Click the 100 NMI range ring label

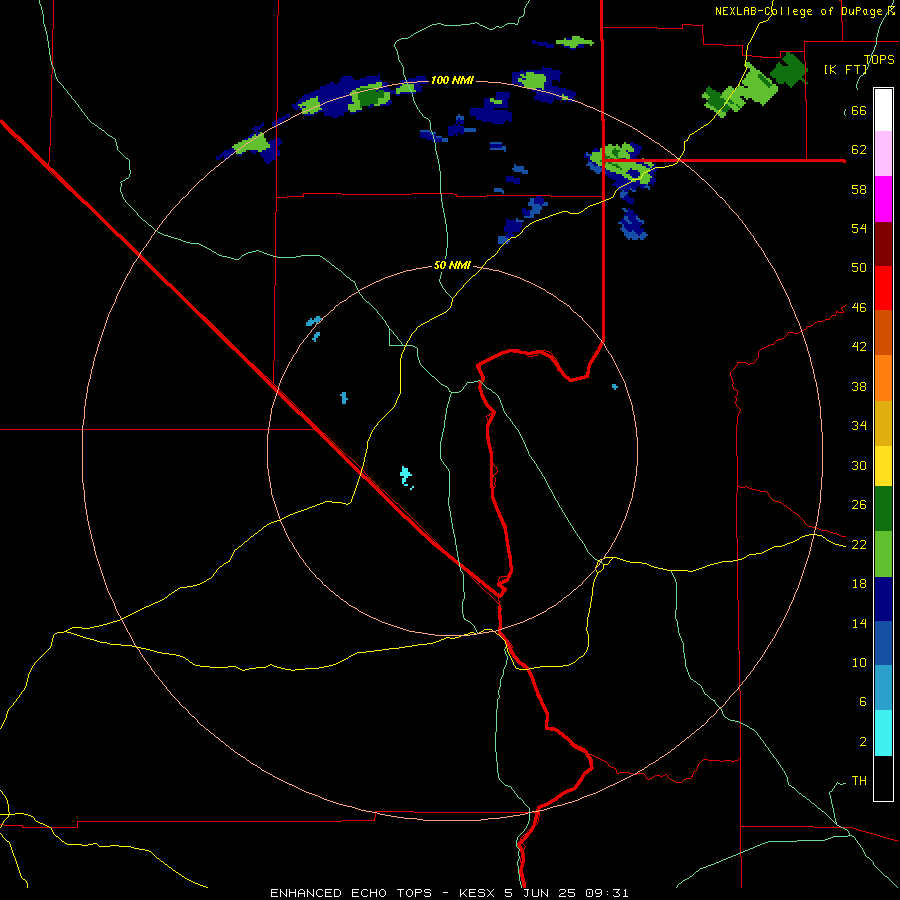click(x=452, y=80)
